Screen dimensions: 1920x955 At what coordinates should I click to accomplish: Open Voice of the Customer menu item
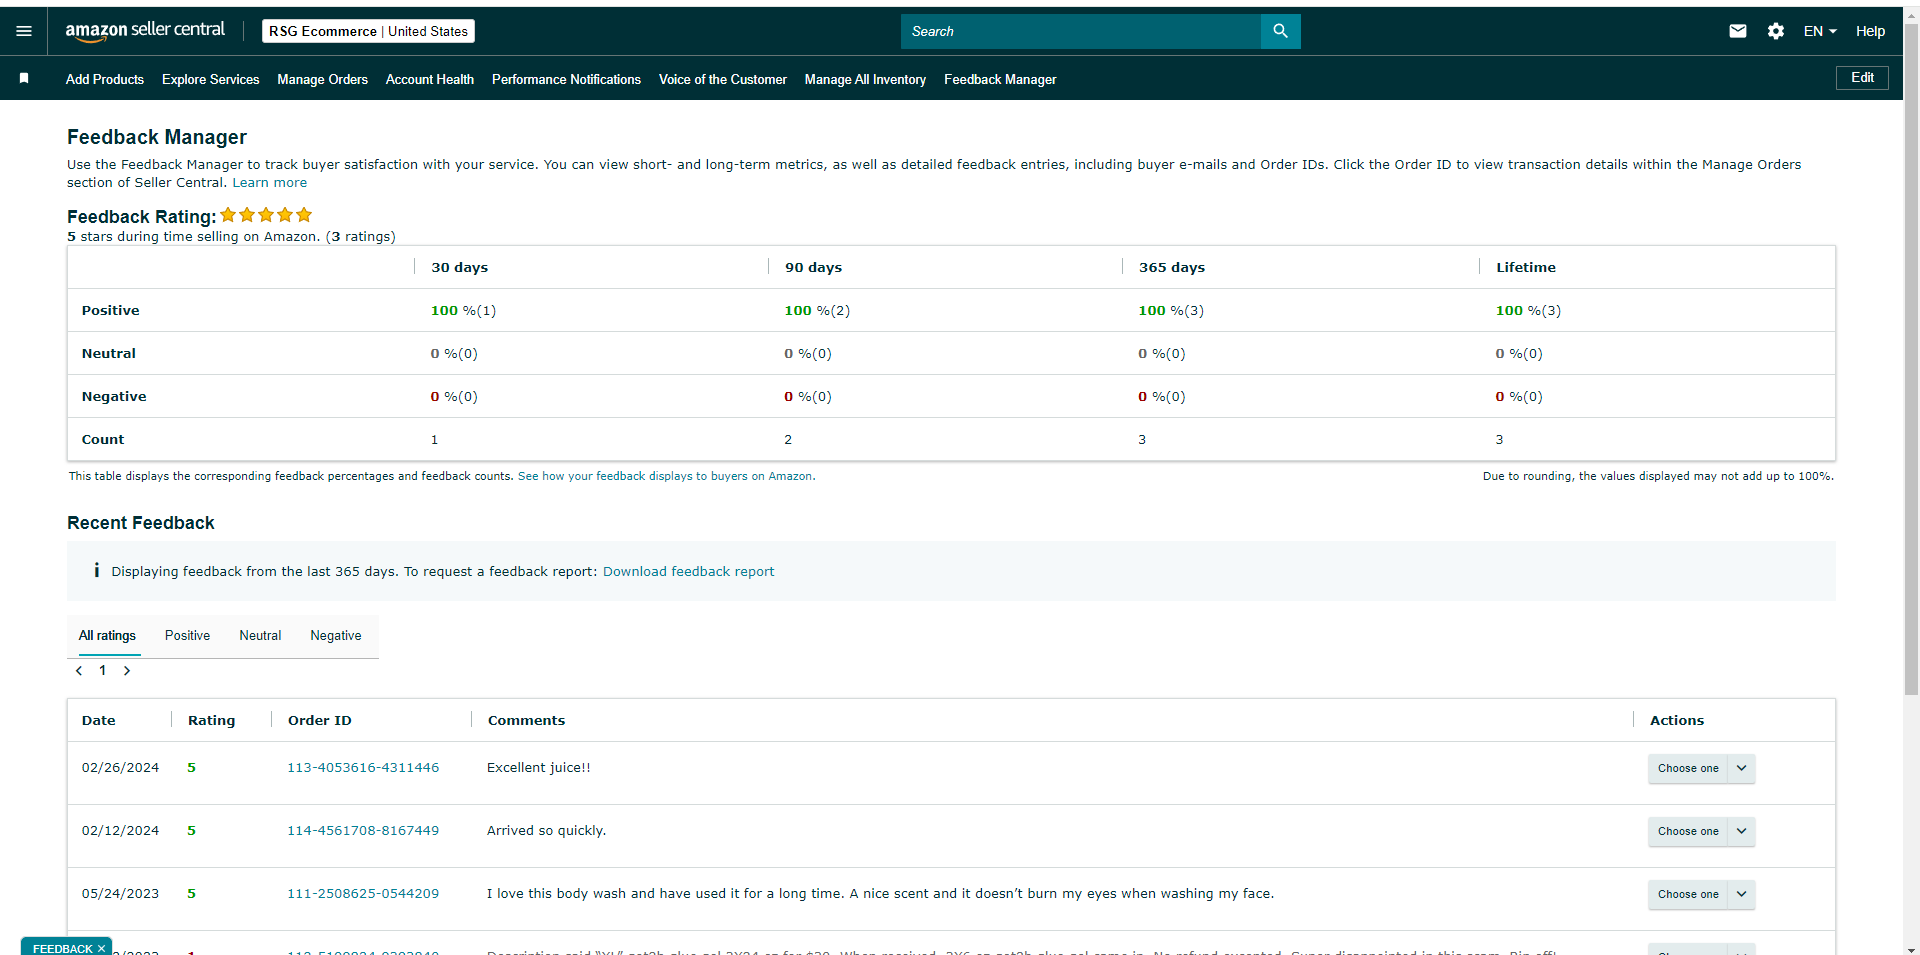point(723,79)
